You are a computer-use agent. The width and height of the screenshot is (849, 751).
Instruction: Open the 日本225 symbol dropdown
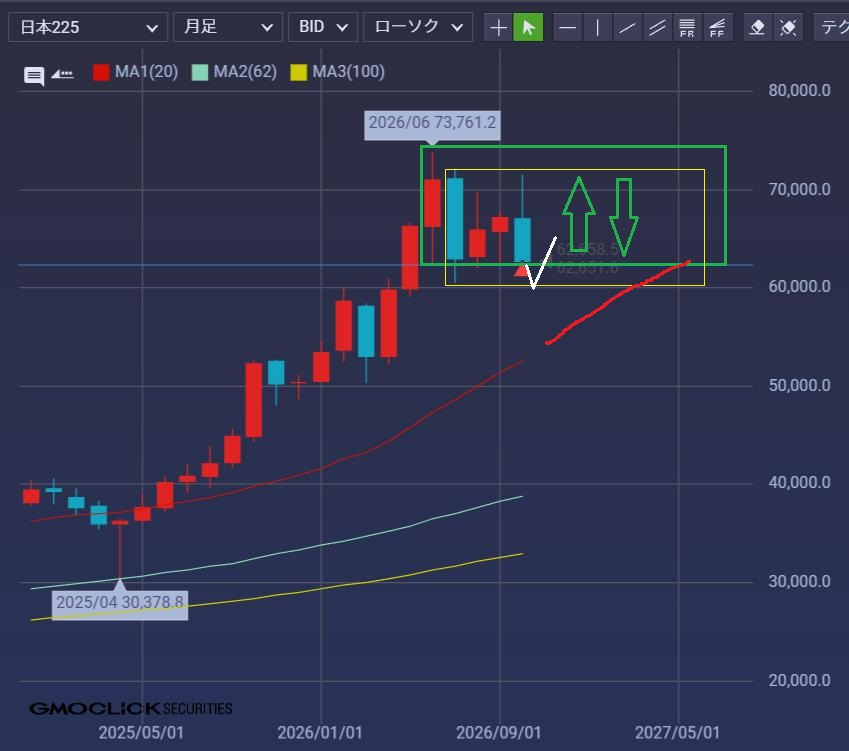[x=88, y=27]
